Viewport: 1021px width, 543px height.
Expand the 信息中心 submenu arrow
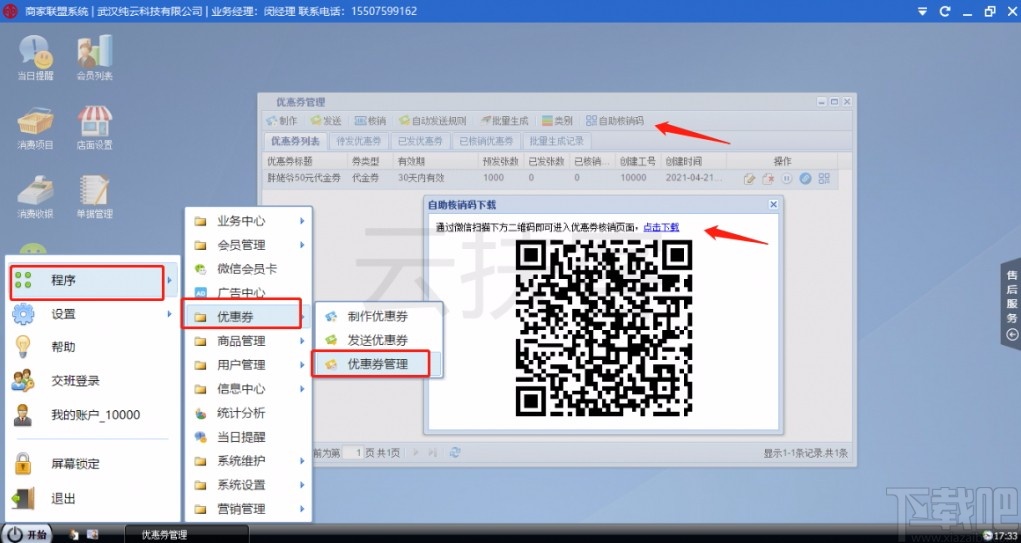302,389
